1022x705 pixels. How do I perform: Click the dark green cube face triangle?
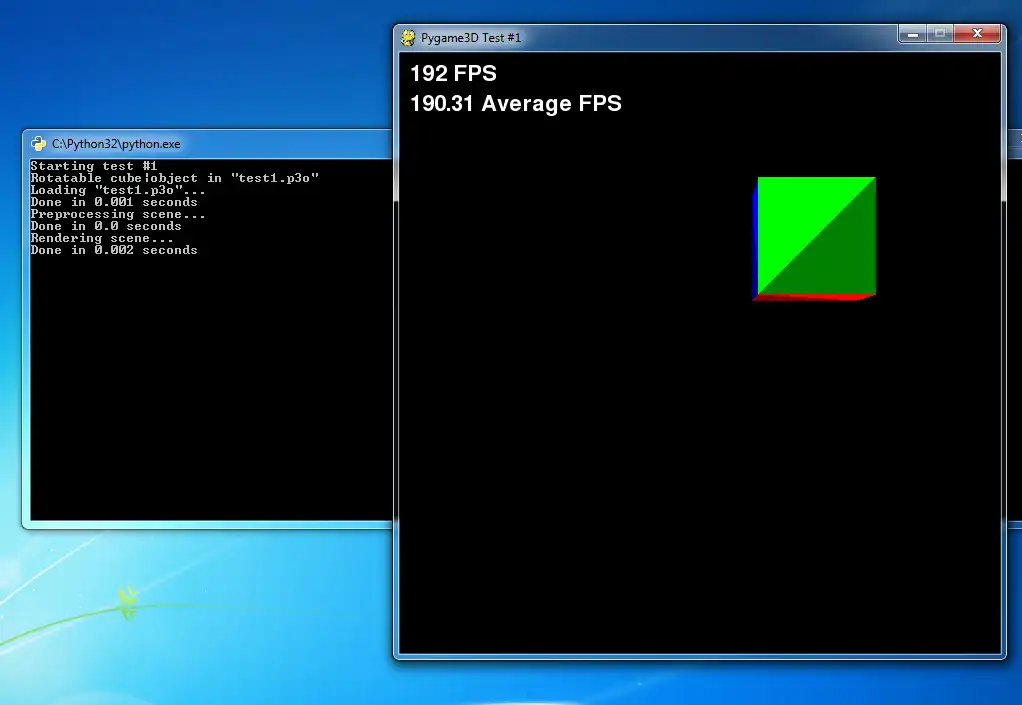coord(838,257)
